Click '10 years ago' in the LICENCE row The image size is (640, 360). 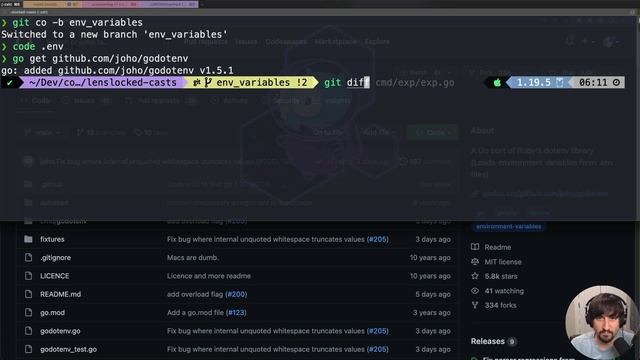coord(430,276)
